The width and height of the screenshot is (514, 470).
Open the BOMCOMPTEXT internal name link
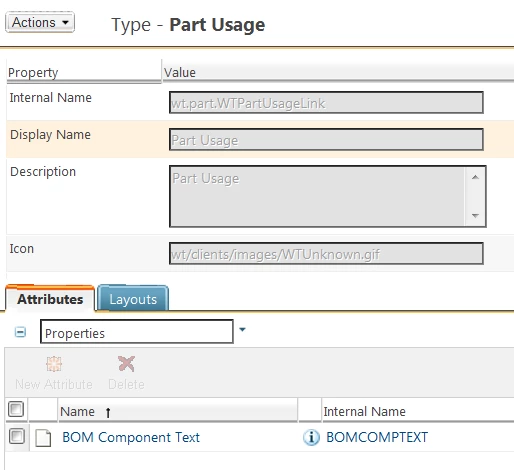coord(377,437)
